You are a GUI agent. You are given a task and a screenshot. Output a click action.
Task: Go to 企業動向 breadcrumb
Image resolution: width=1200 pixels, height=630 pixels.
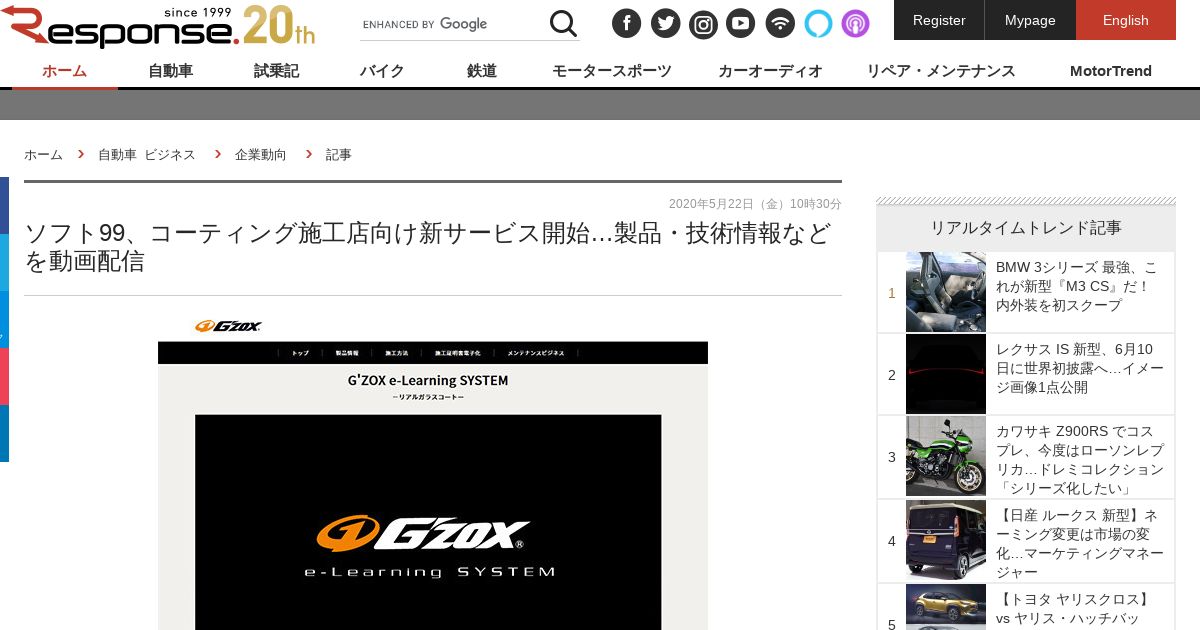click(261, 155)
